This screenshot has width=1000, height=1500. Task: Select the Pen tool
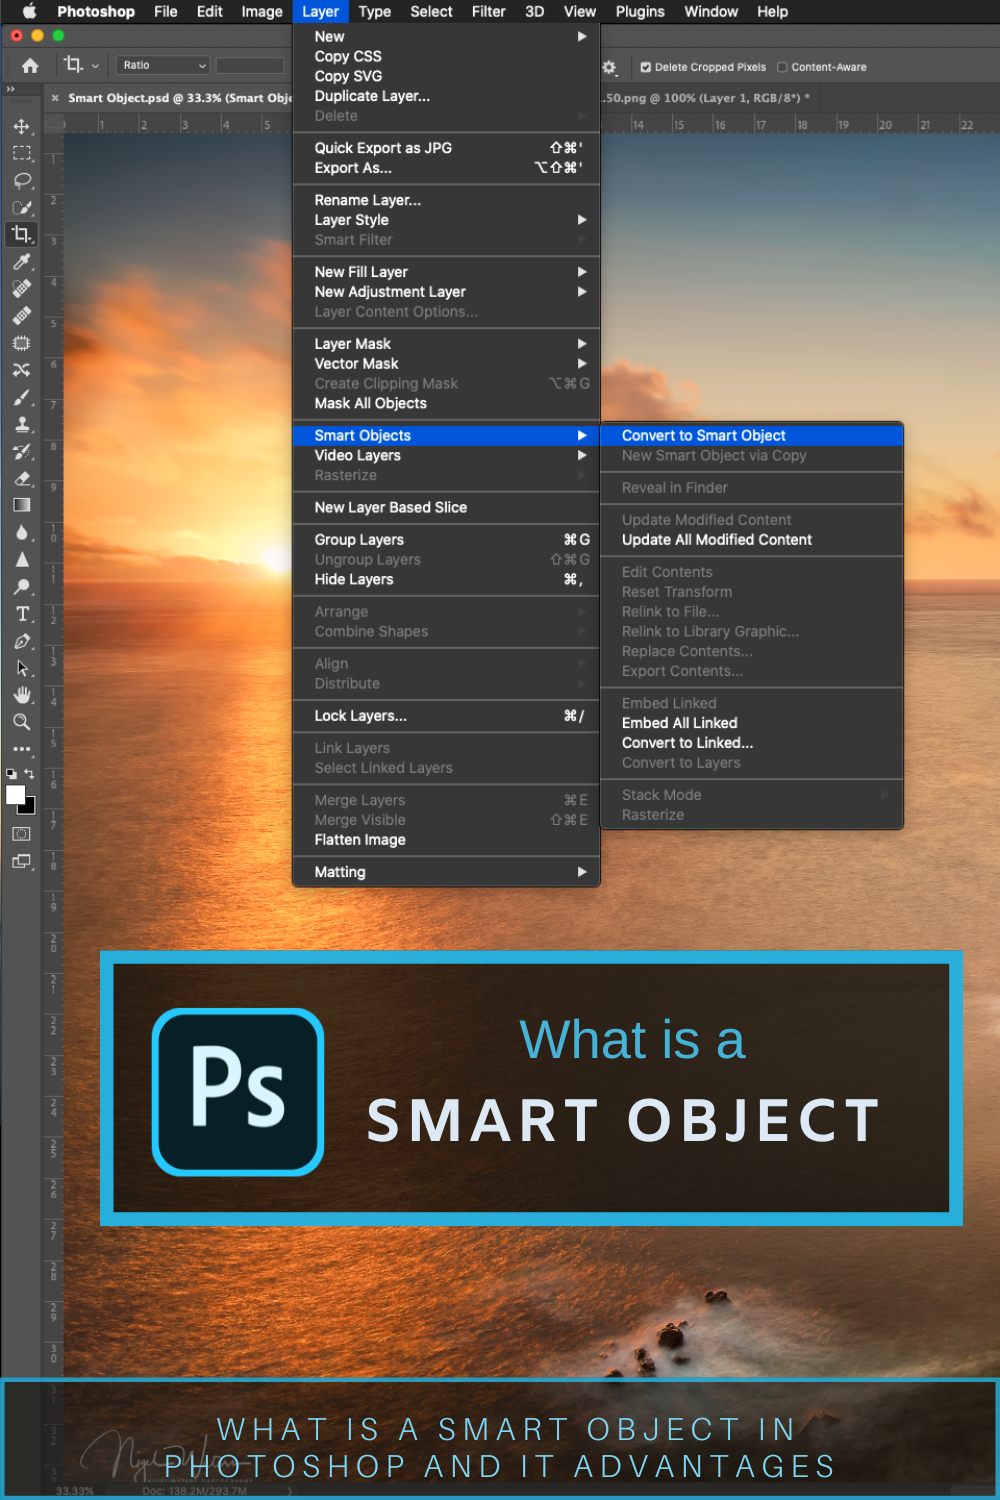[22, 641]
